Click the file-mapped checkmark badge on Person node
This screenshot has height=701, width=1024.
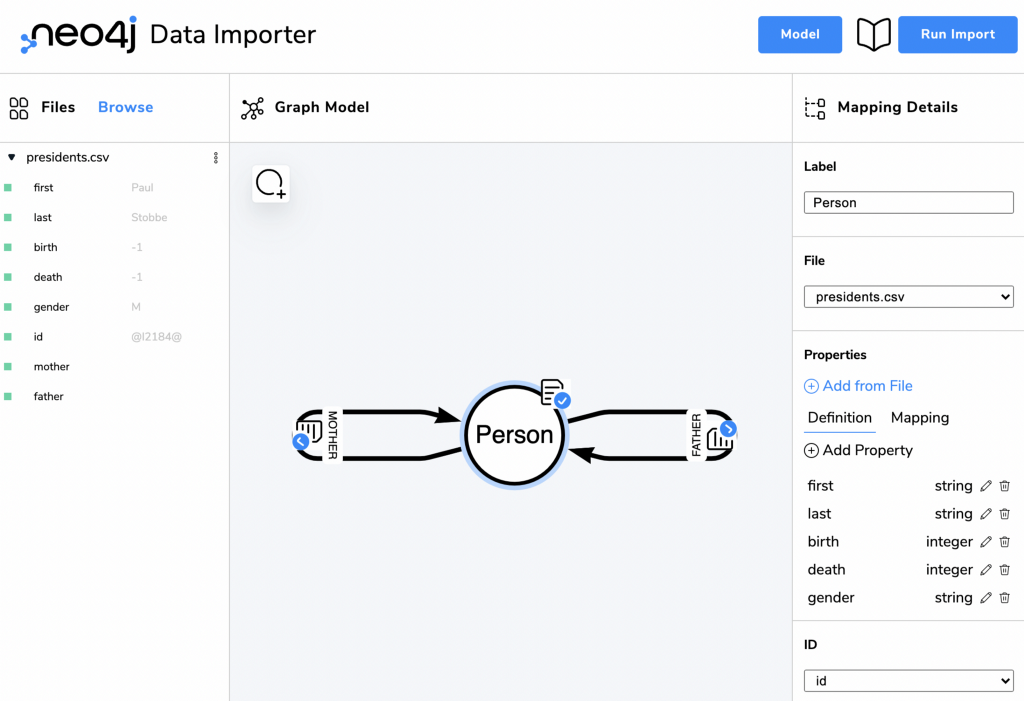point(562,400)
